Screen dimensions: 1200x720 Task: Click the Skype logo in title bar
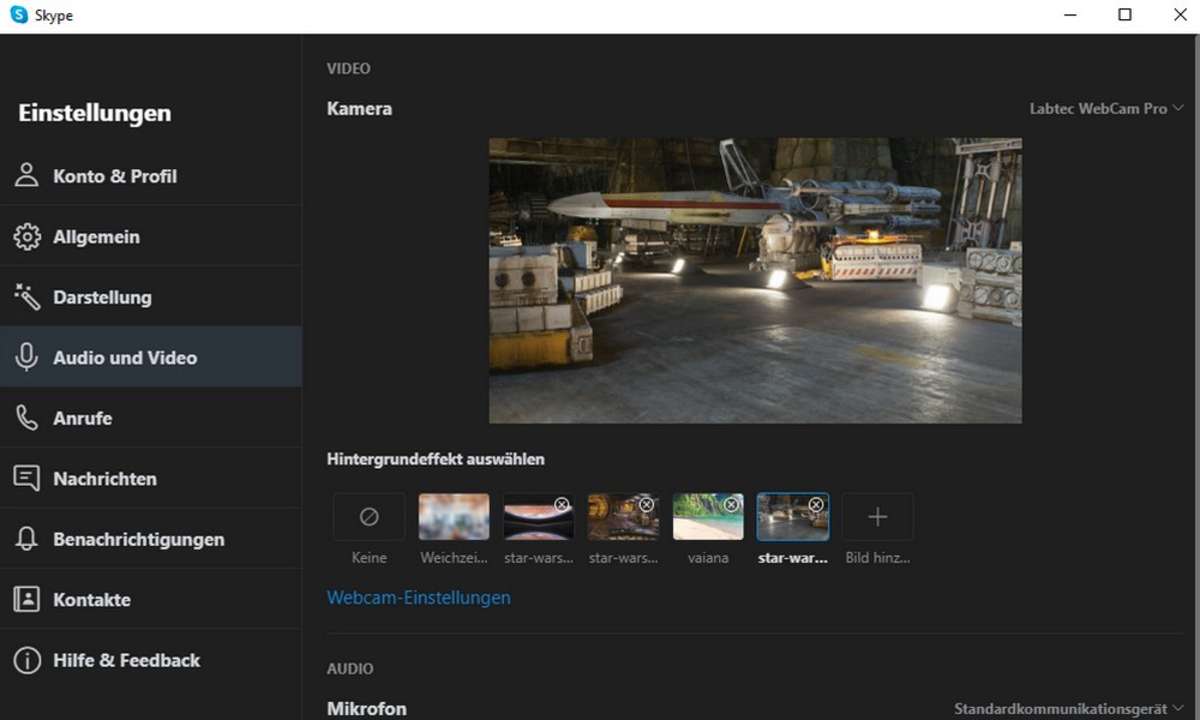[x=19, y=15]
